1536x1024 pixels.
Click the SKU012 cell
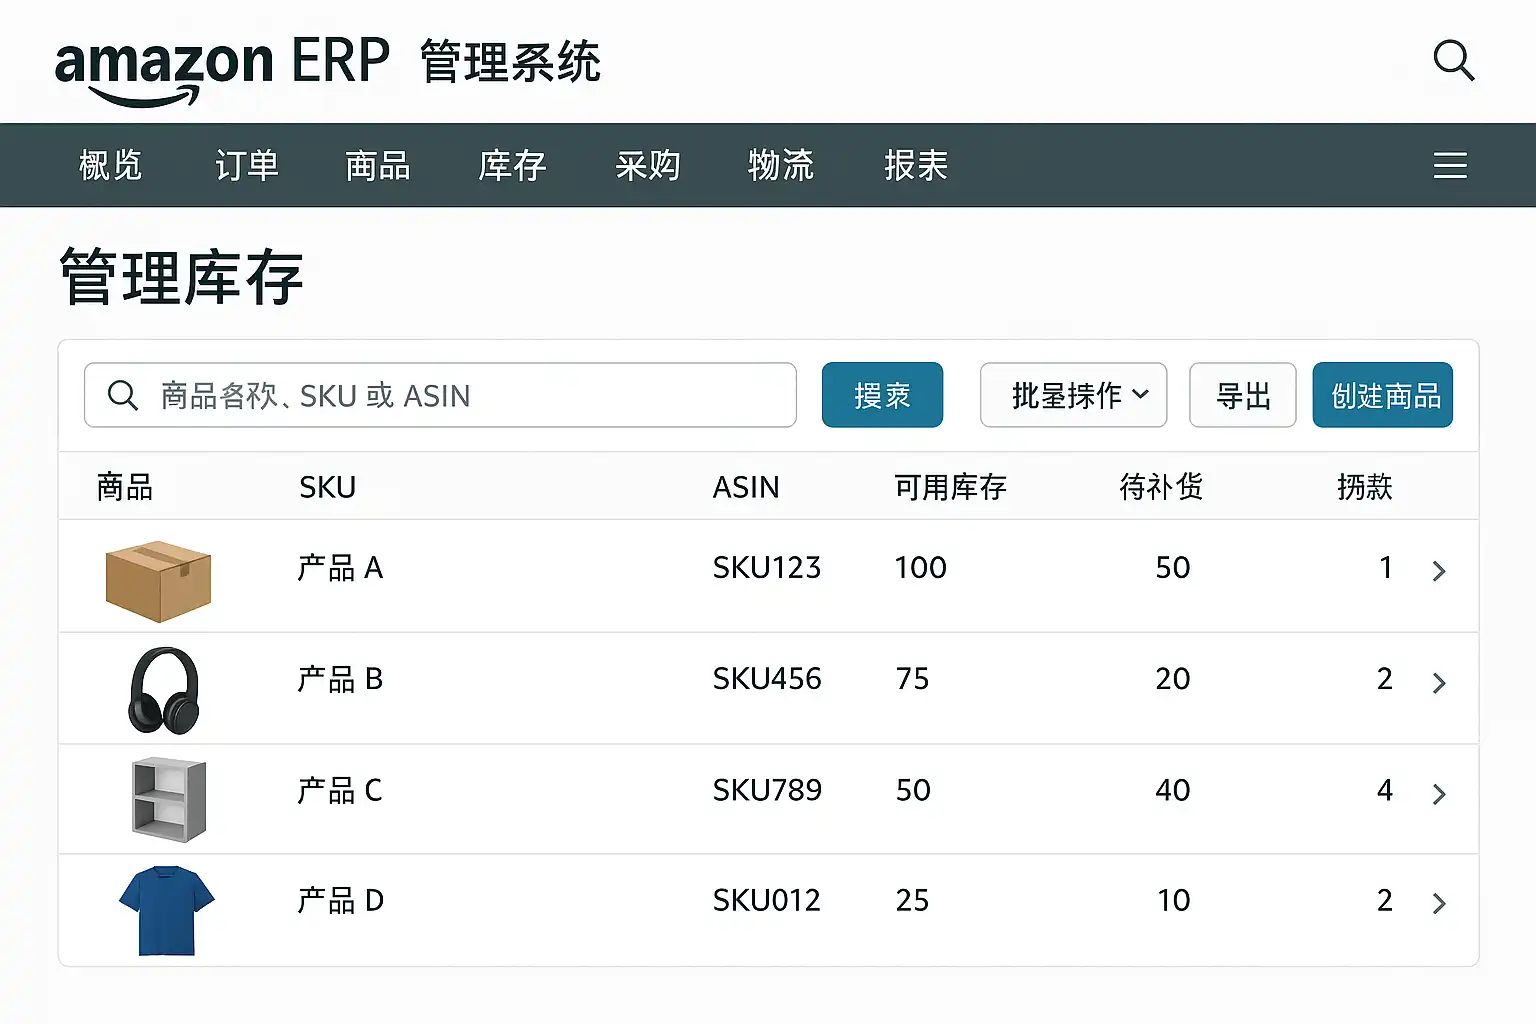(x=767, y=900)
